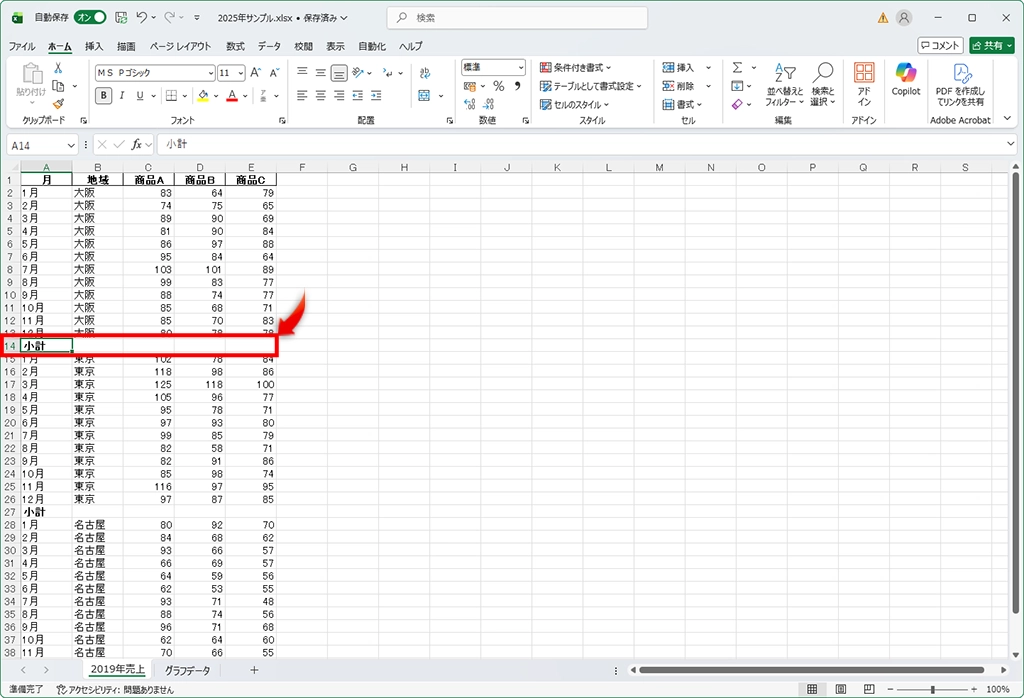The width and height of the screenshot is (1024, 698).
Task: Open the add-ins (アドイン) button
Action: [x=864, y=82]
